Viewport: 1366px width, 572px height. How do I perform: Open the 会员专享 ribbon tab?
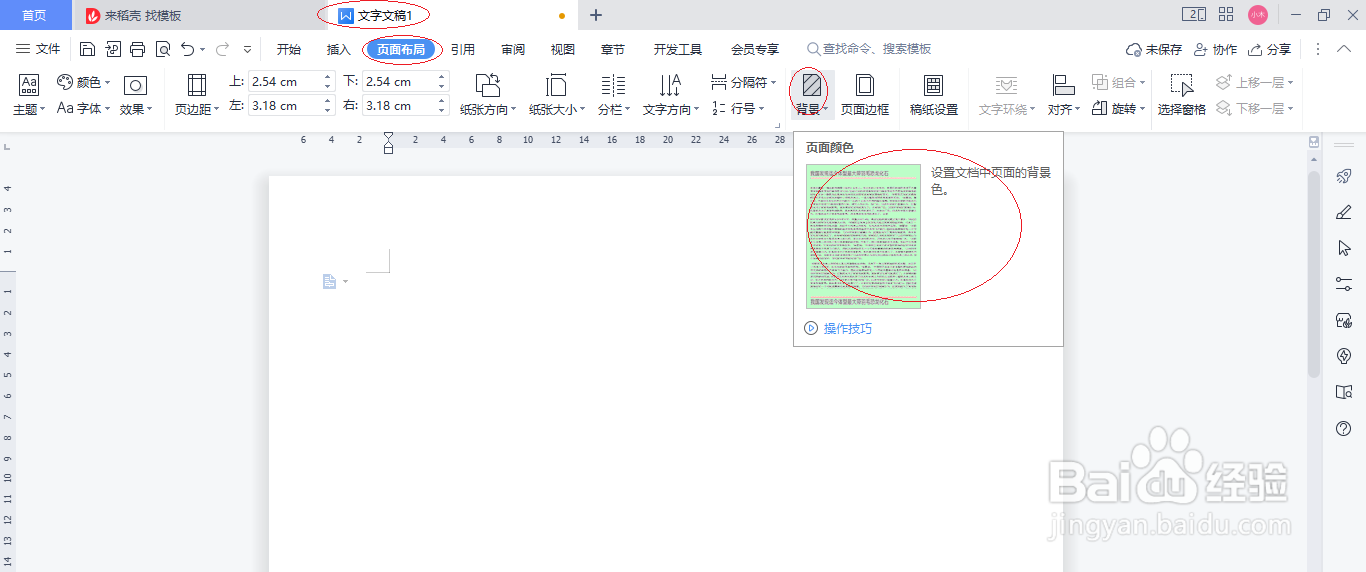click(755, 49)
